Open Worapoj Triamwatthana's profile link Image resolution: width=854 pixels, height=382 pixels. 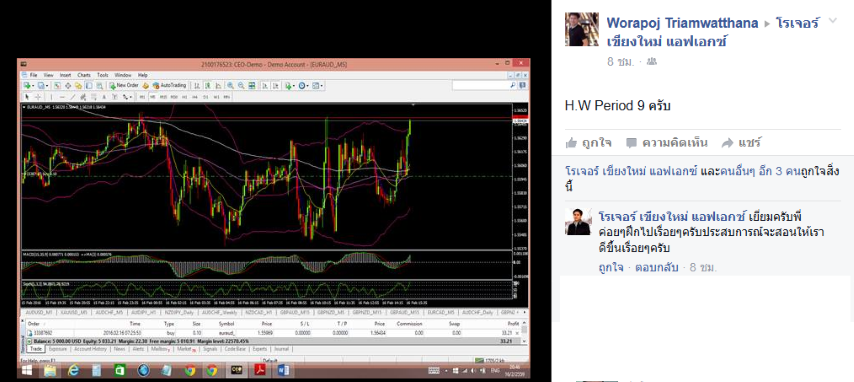click(682, 23)
